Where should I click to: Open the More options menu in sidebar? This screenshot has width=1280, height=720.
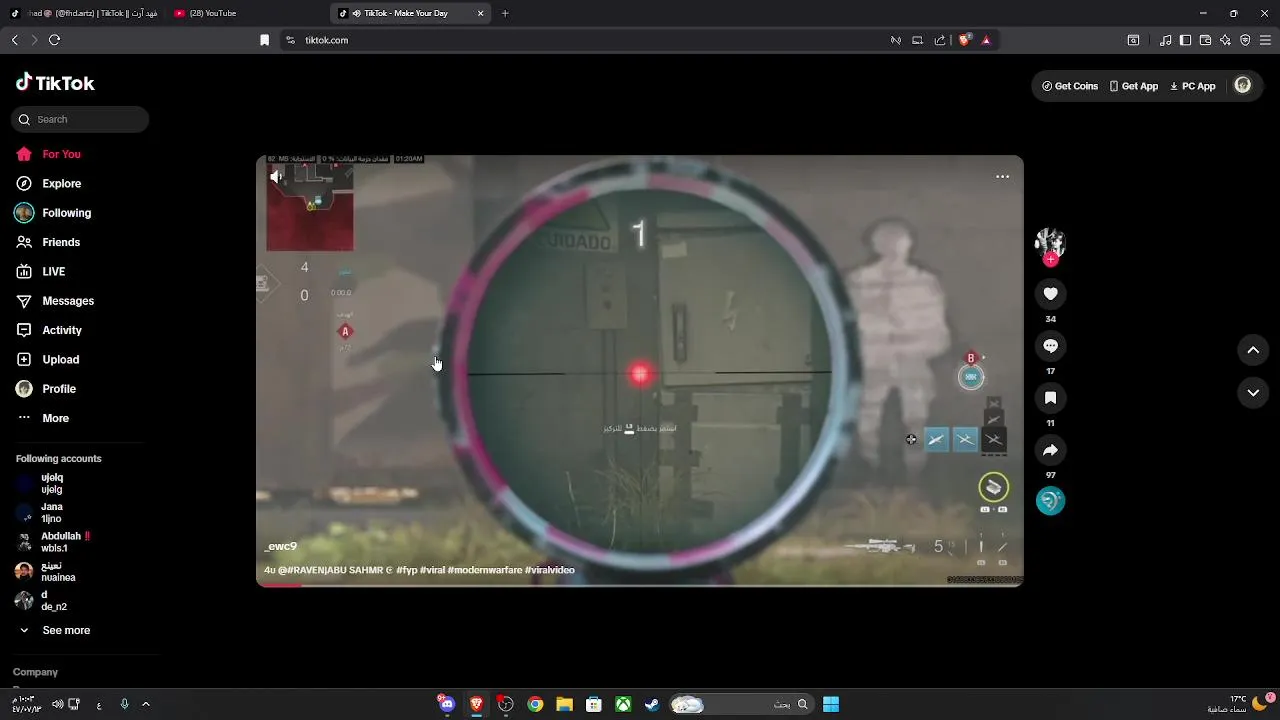coord(43,418)
